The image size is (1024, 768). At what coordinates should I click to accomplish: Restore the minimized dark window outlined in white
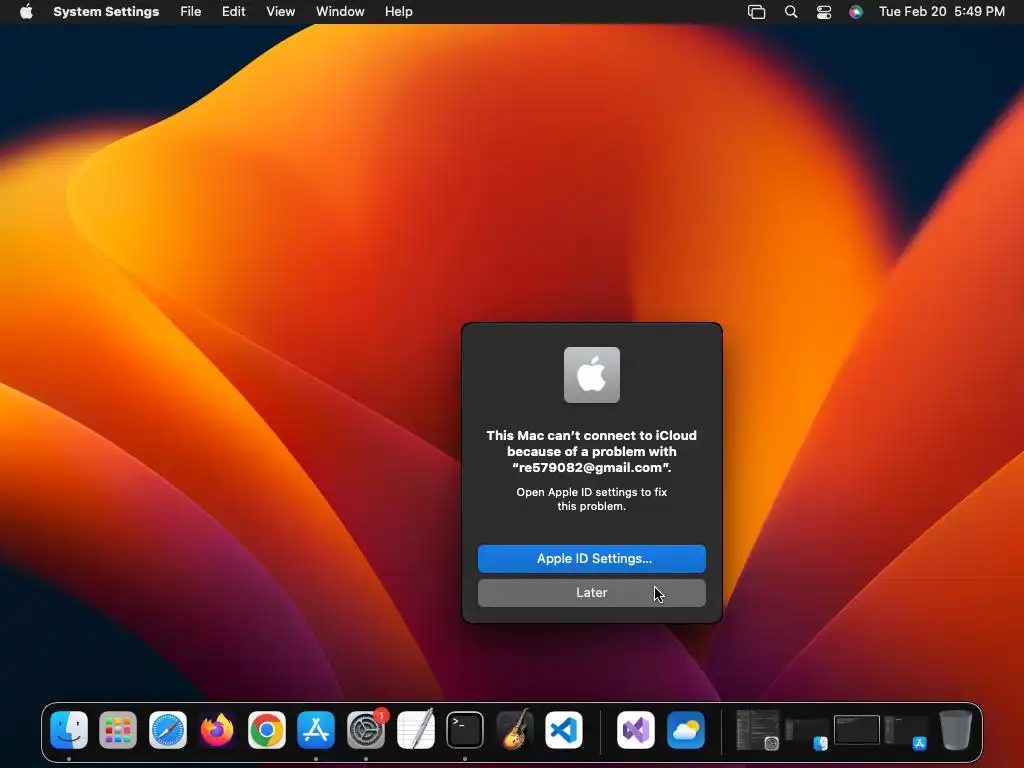point(857,729)
